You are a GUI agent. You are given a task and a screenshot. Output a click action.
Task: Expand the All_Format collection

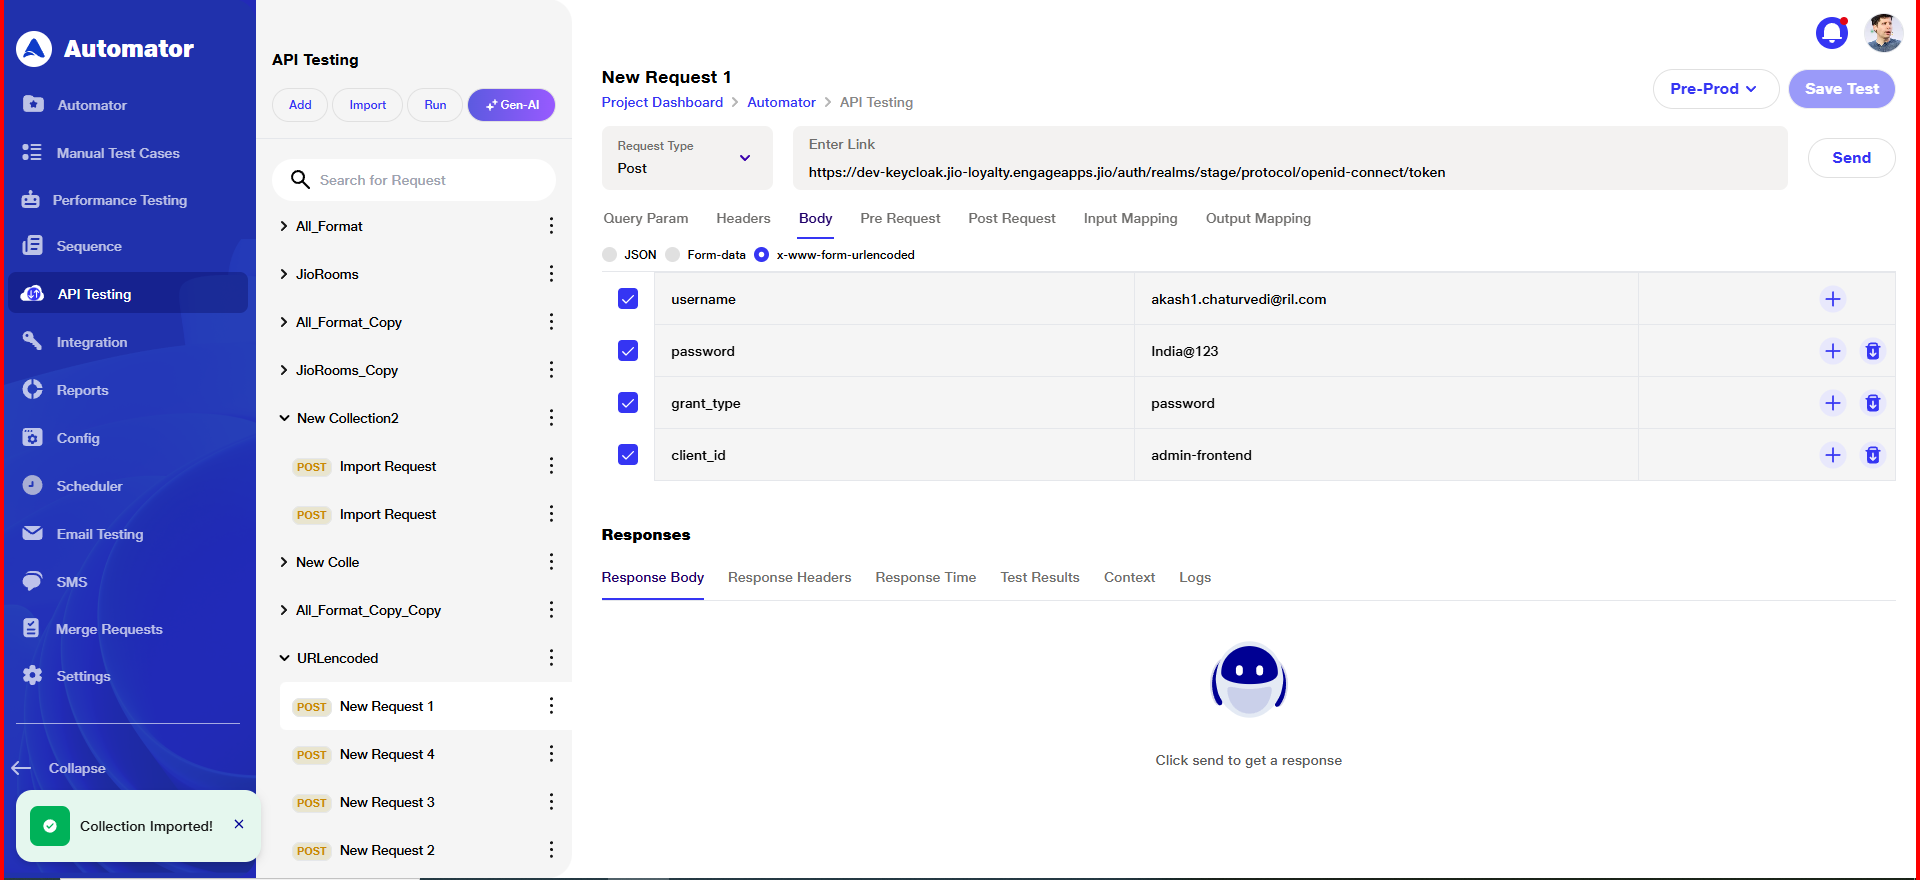pos(284,226)
